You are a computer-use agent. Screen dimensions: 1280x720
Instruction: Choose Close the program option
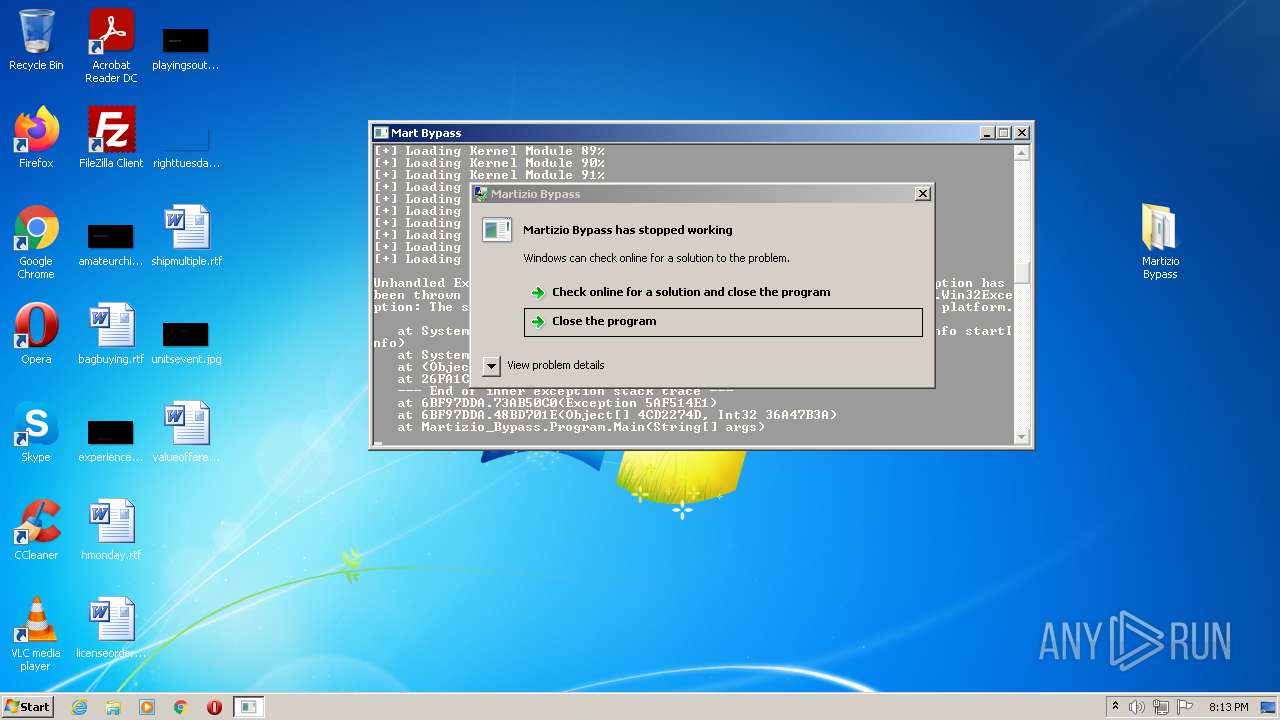723,321
